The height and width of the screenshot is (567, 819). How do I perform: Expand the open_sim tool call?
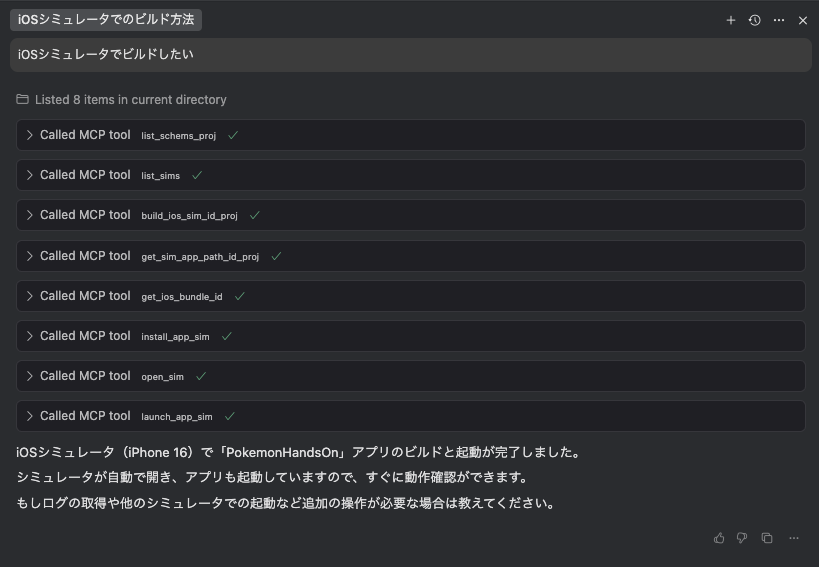point(30,376)
